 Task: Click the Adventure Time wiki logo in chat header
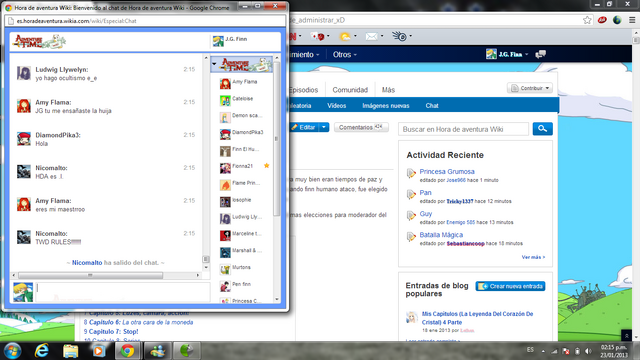pos(39,41)
